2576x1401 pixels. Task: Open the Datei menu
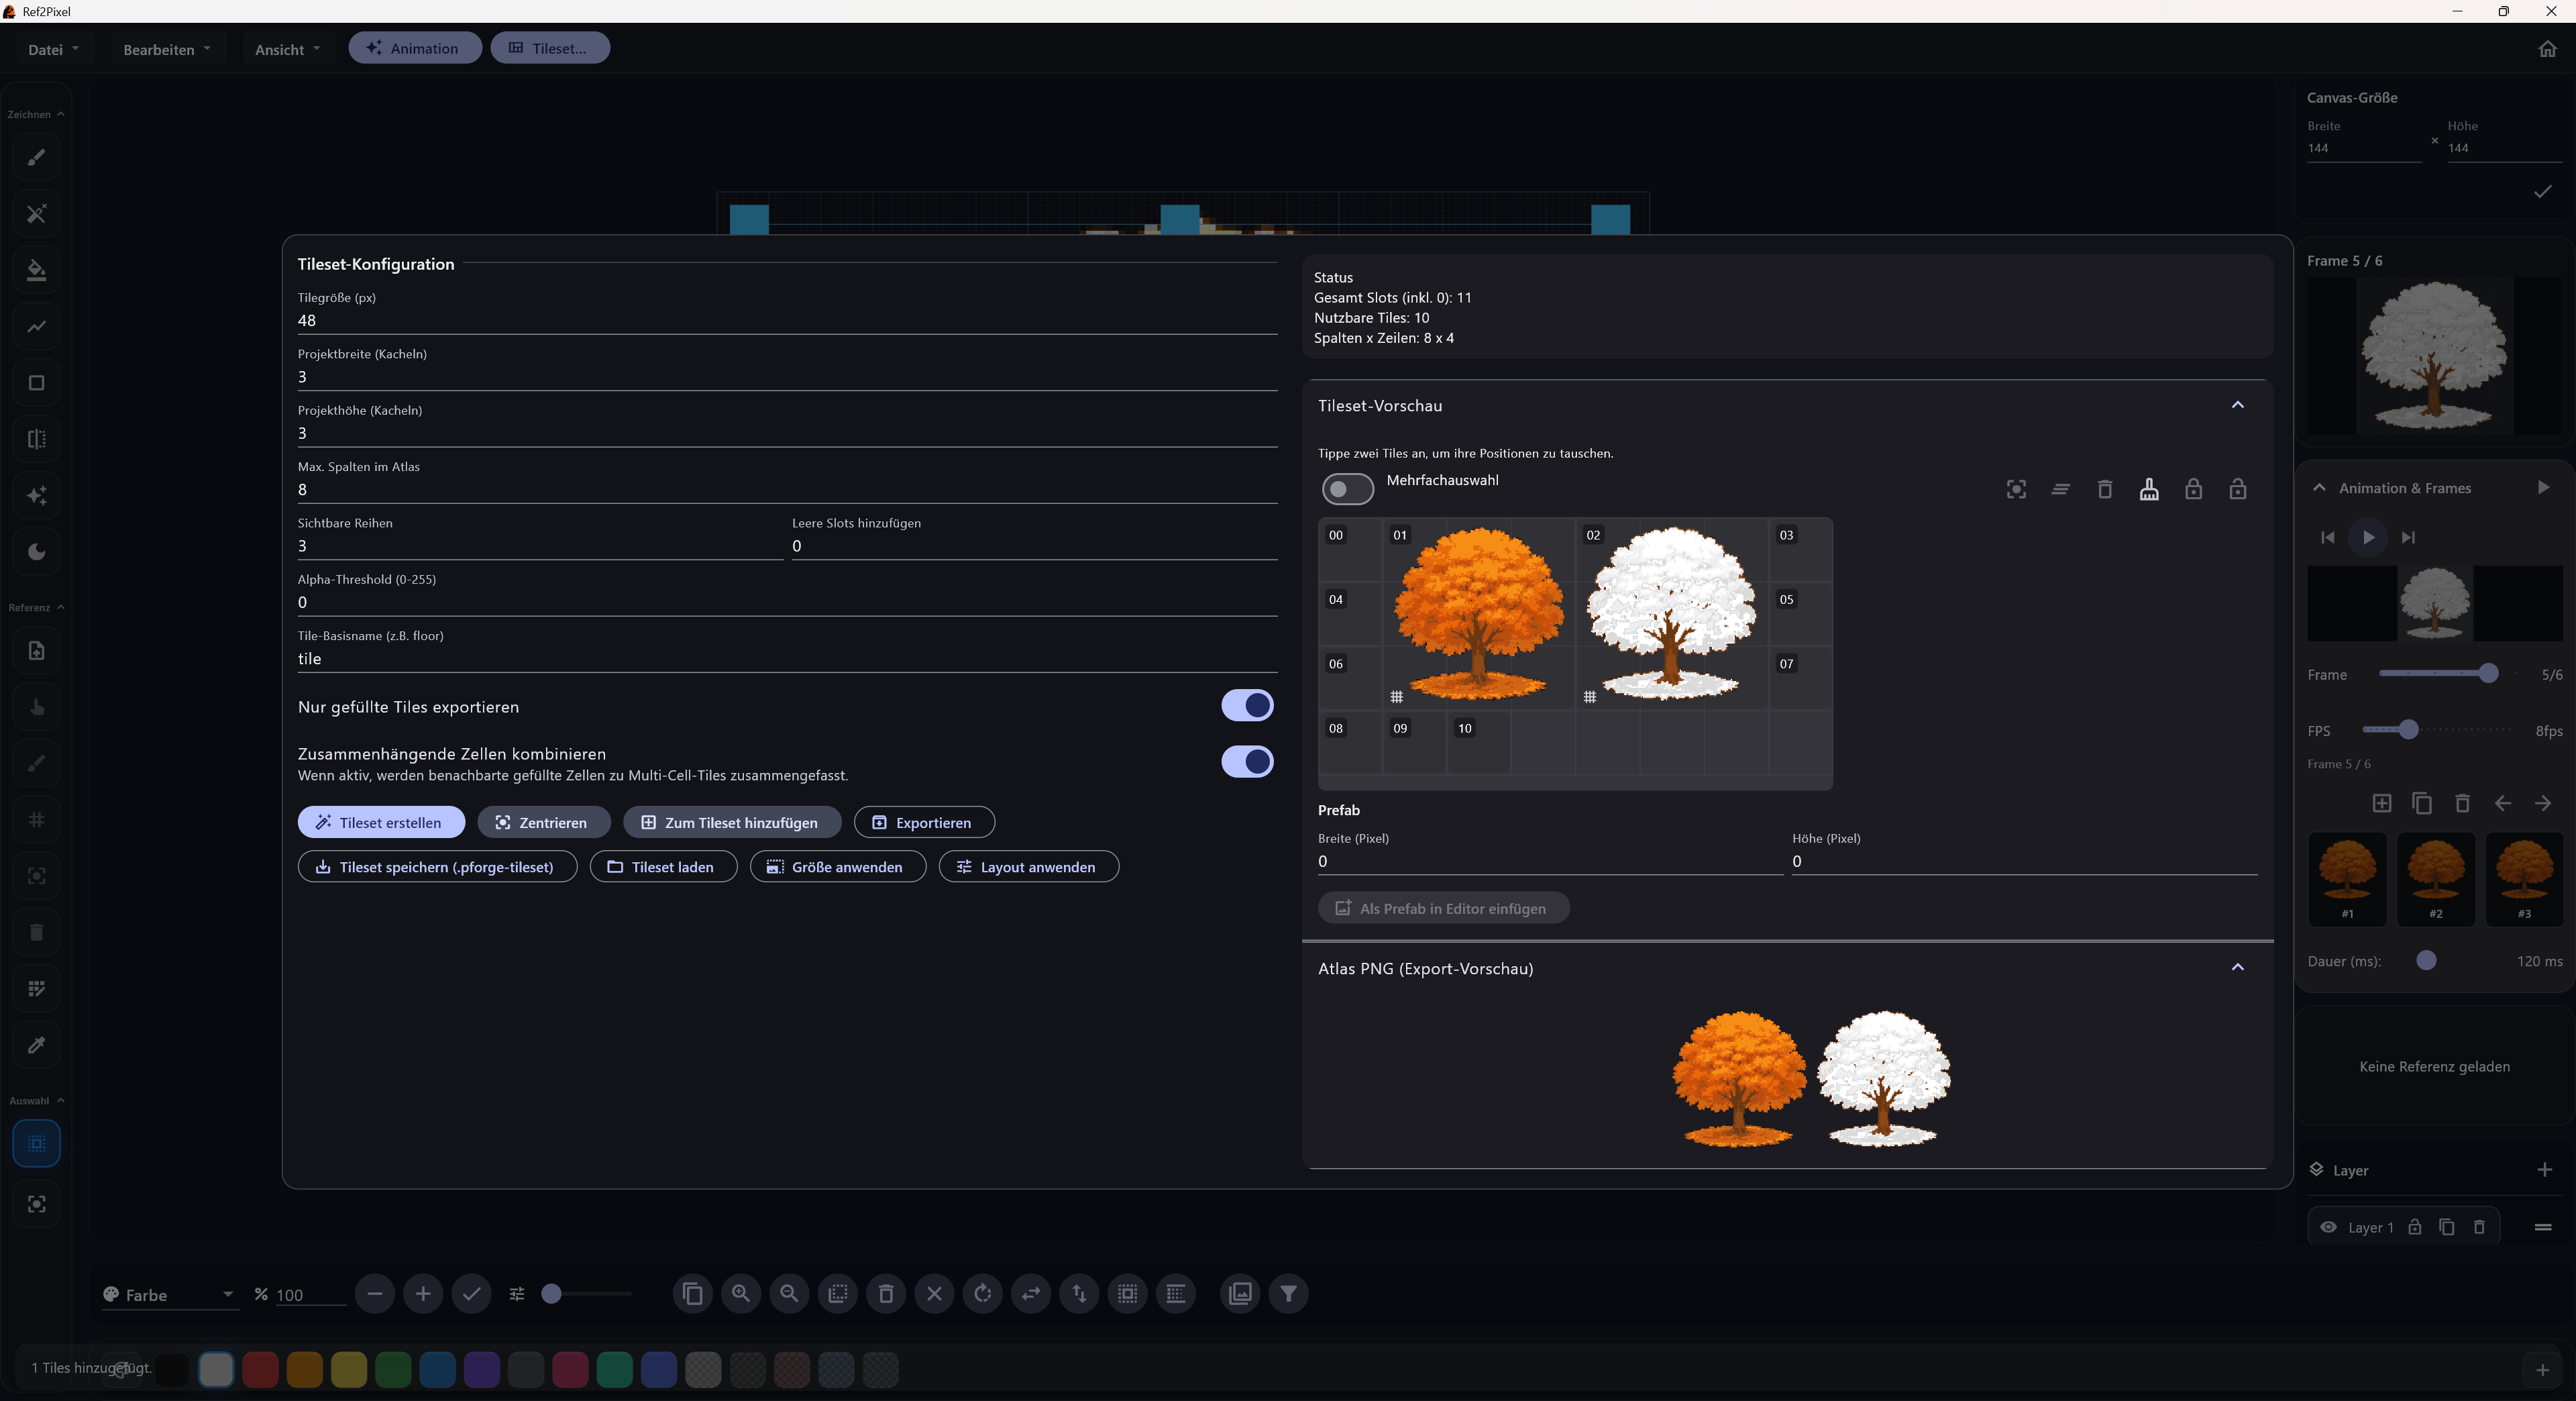[53, 49]
